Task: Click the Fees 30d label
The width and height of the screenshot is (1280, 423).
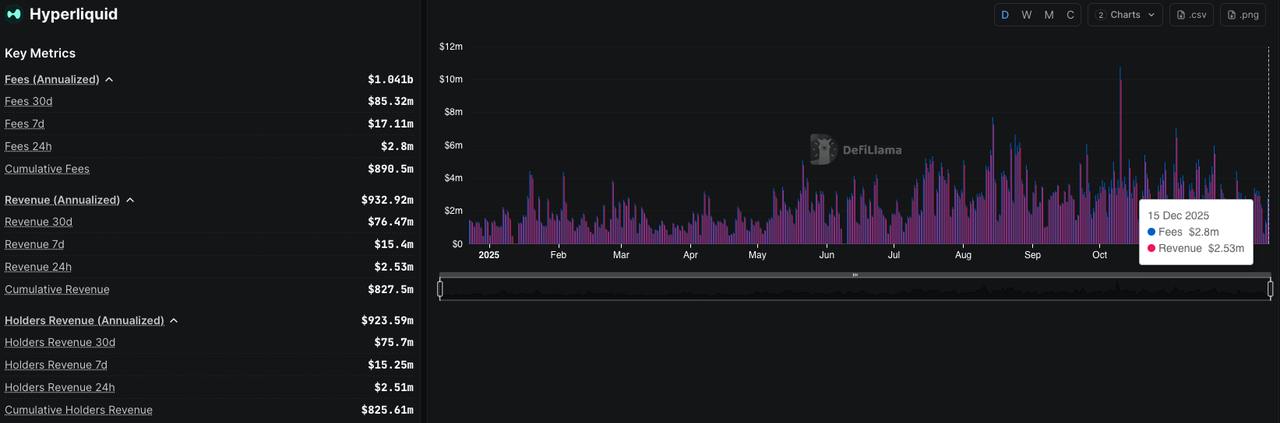Action: pyautogui.click(x=29, y=101)
